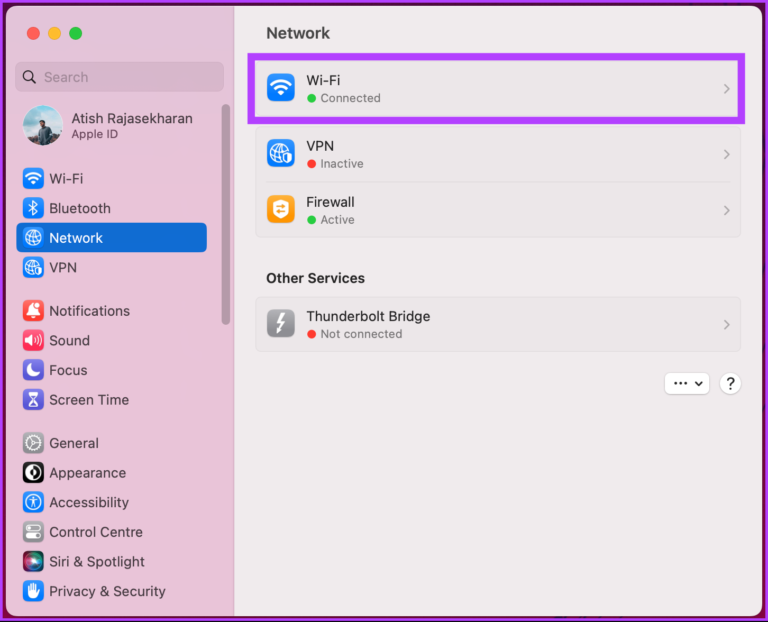
Task: Click the question mark help button
Action: click(x=730, y=383)
